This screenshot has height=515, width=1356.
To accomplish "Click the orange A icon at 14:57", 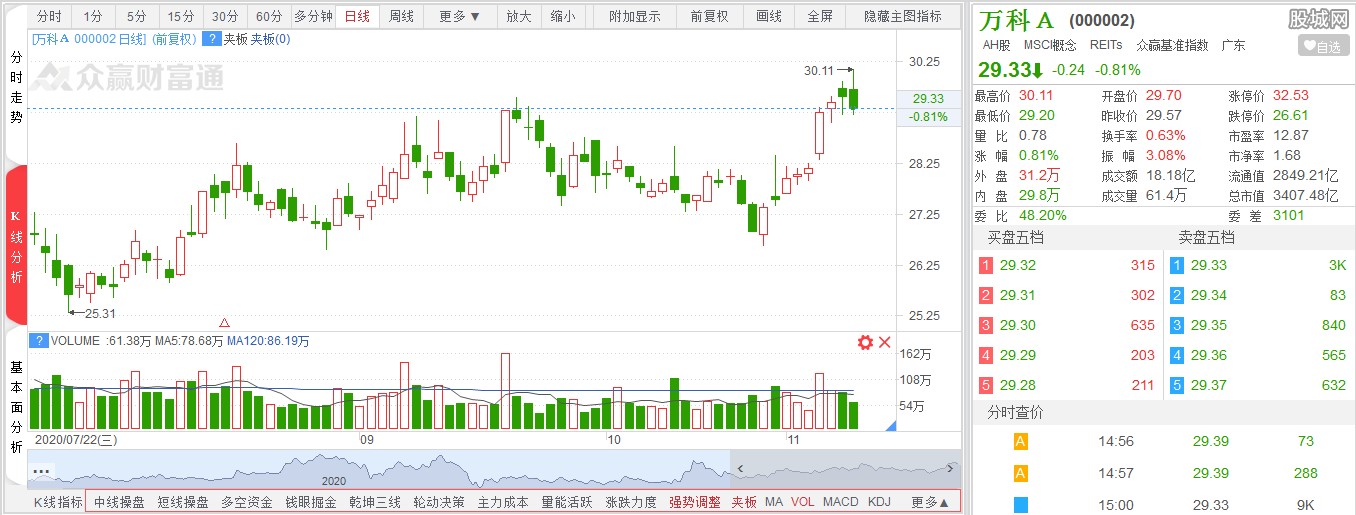I will [x=1021, y=473].
